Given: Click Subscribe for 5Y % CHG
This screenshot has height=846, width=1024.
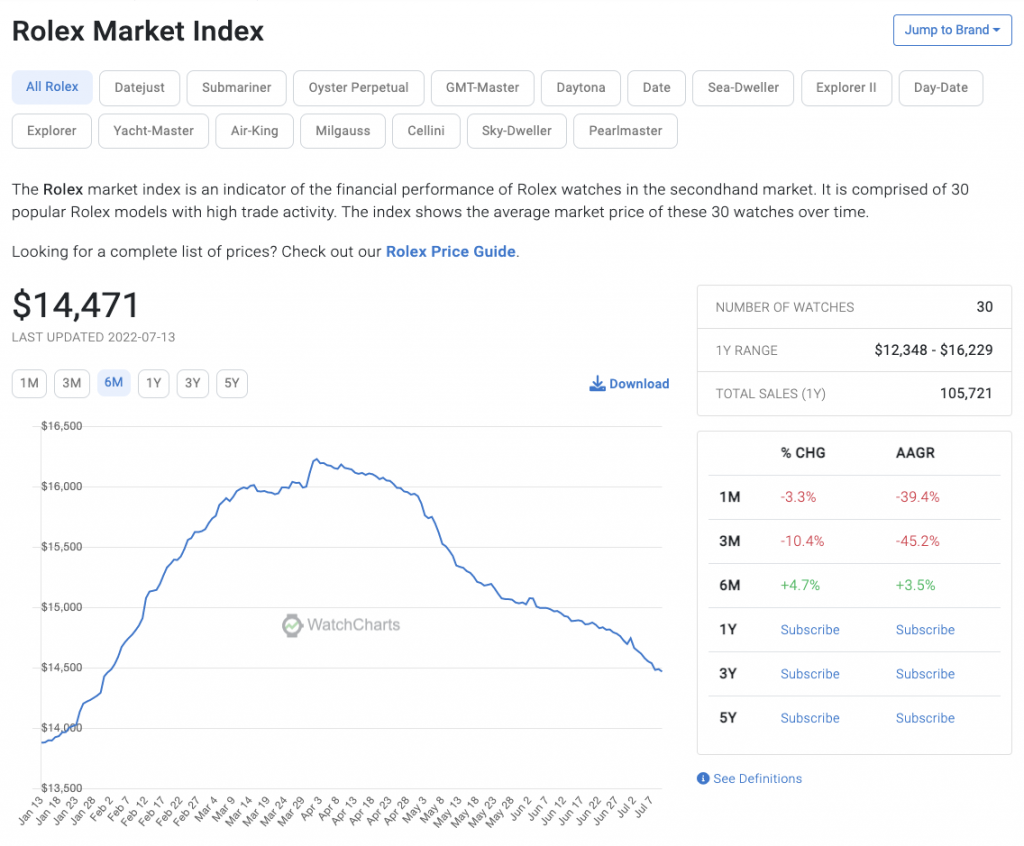Looking at the screenshot, I should click(x=810, y=718).
